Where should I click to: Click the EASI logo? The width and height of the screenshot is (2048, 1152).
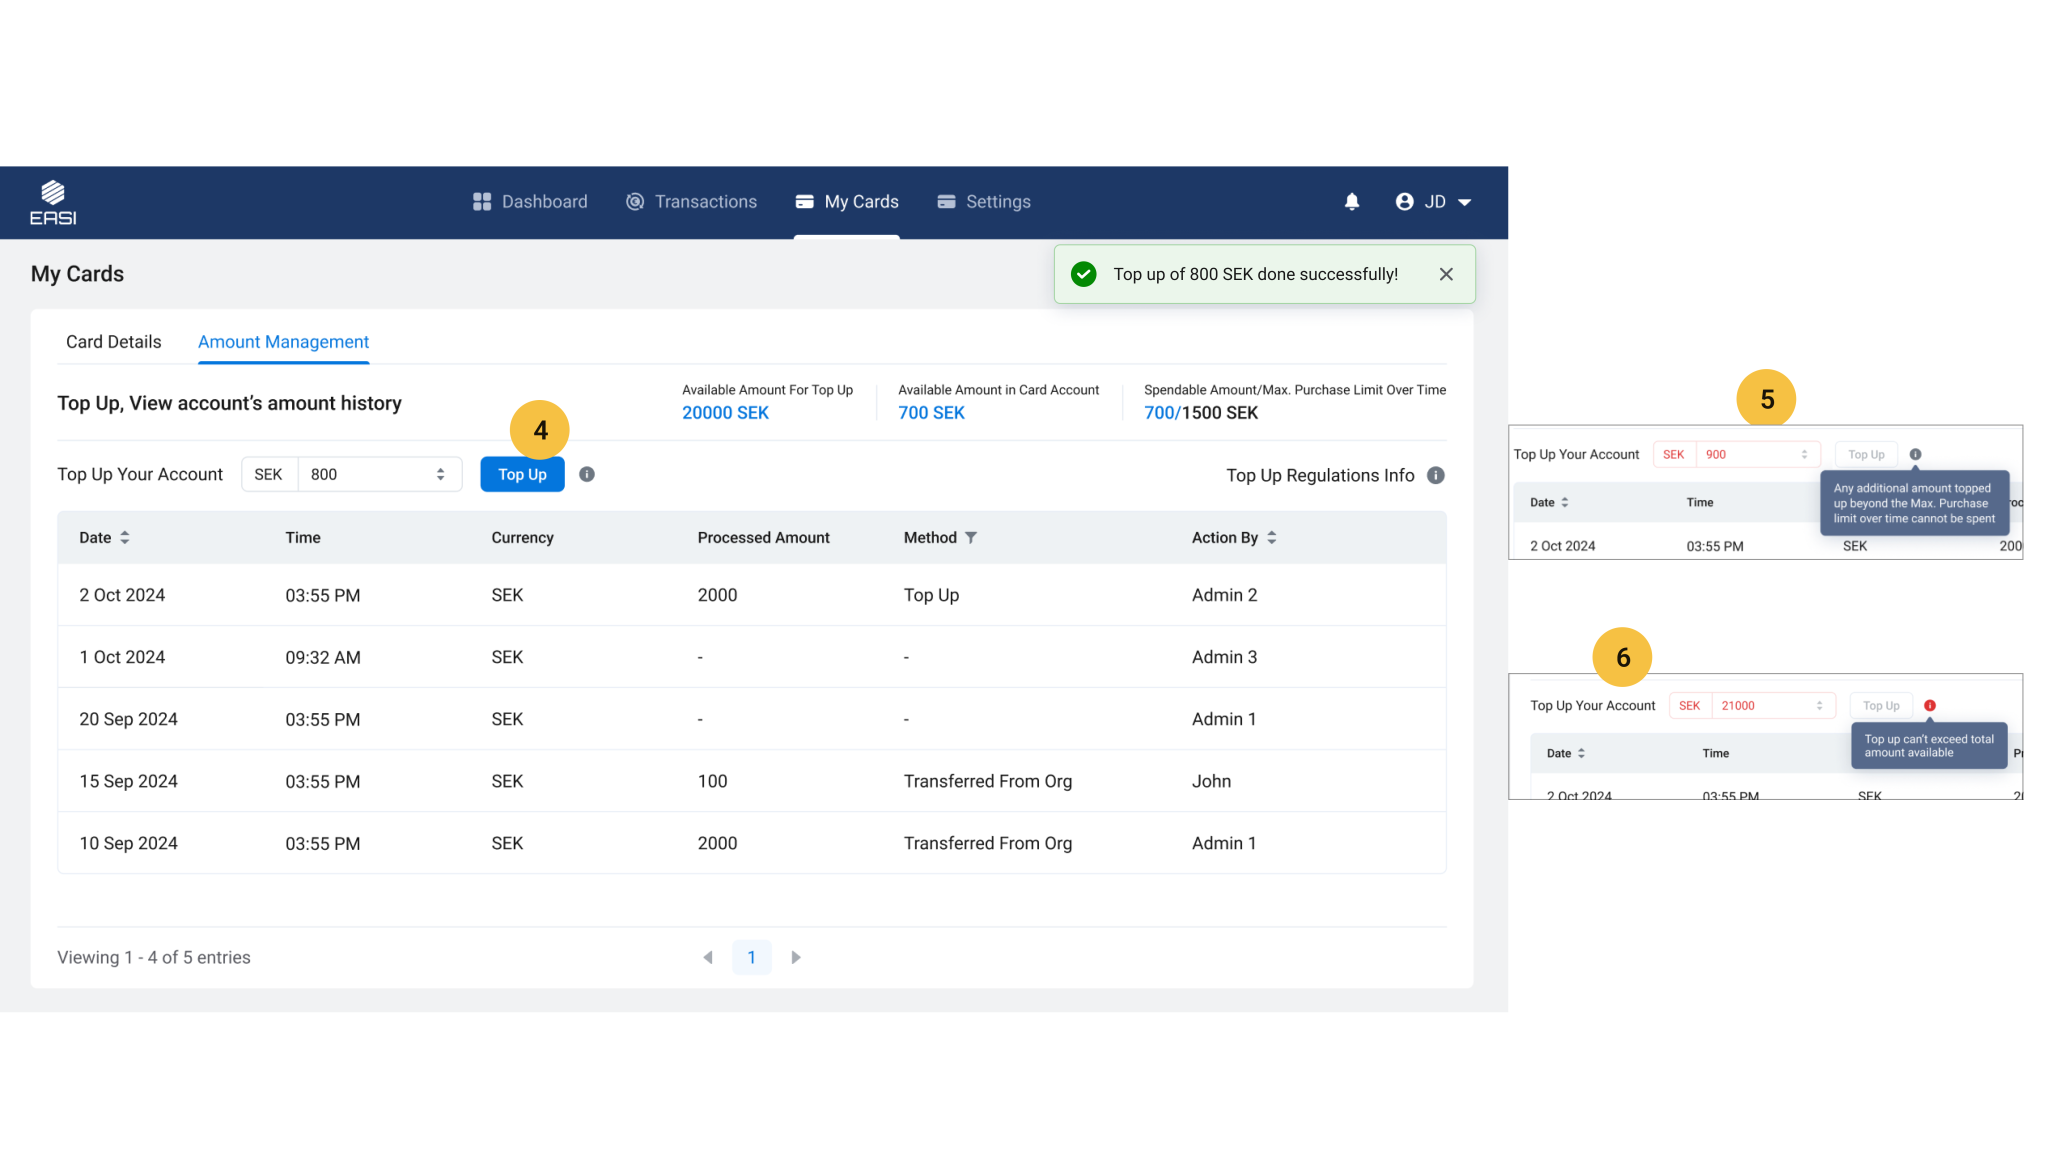pyautogui.click(x=53, y=203)
